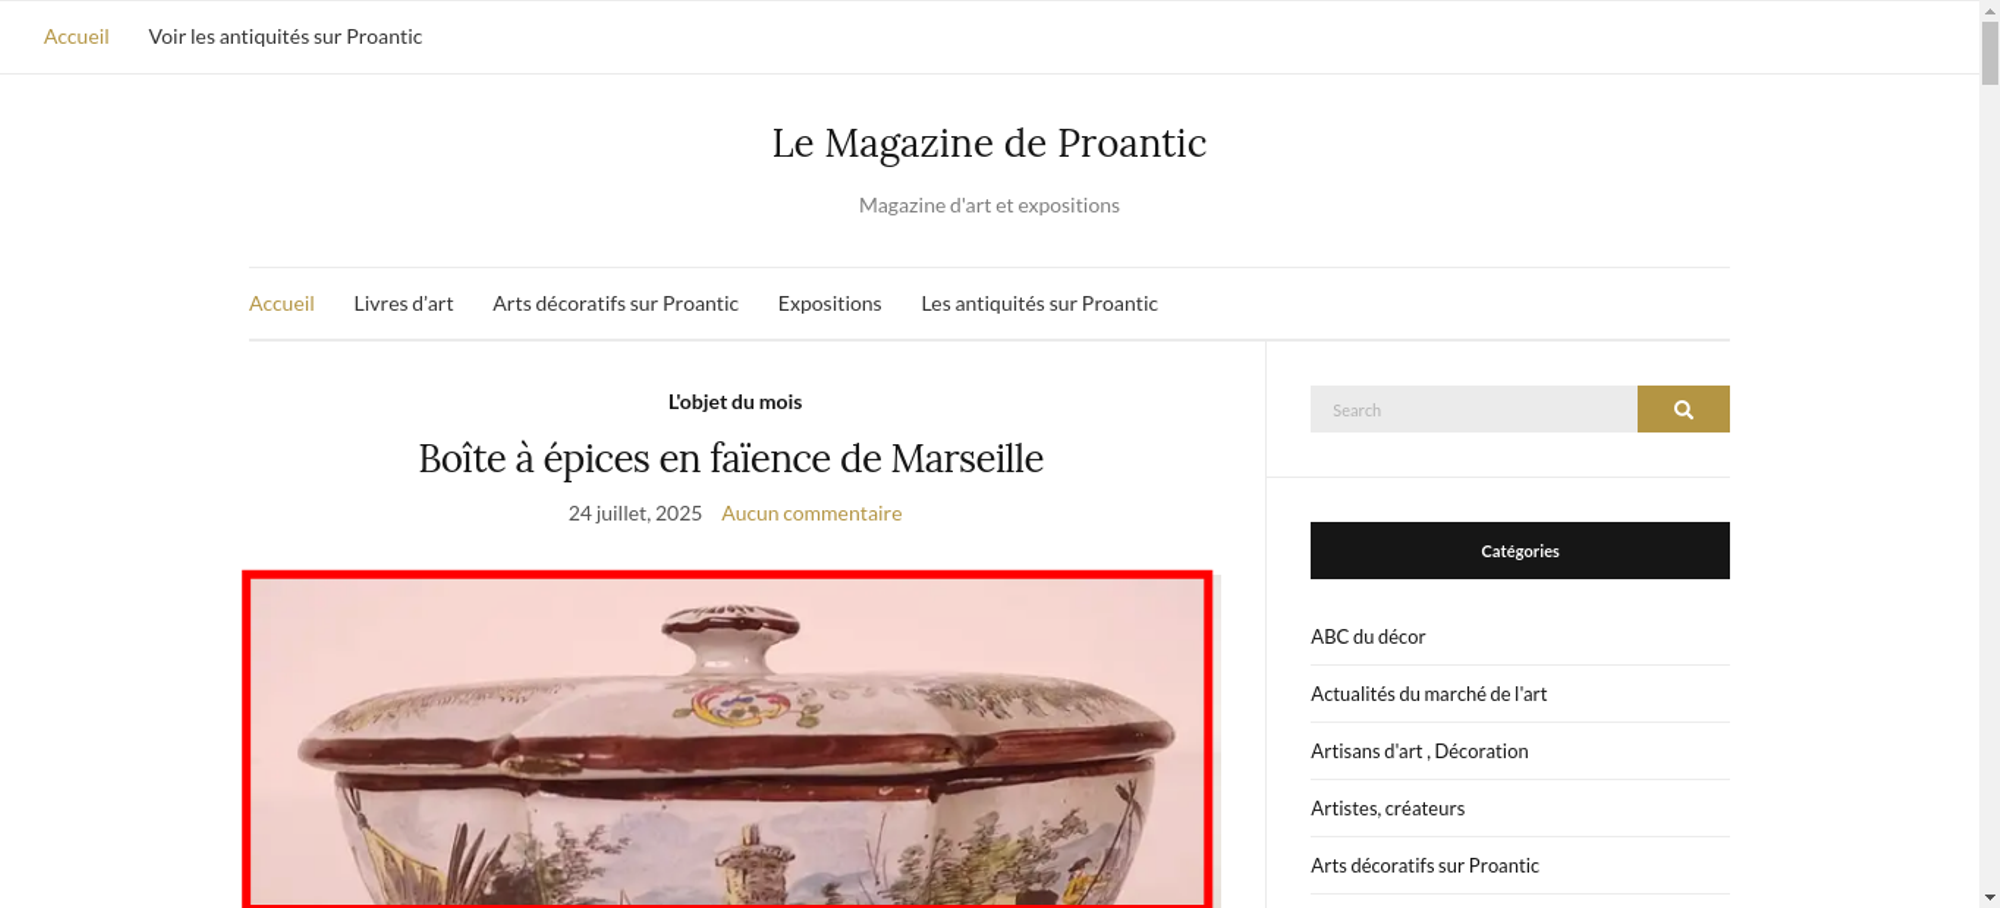
Task: Click the Le Magazine de Proantic title
Action: [x=989, y=143]
